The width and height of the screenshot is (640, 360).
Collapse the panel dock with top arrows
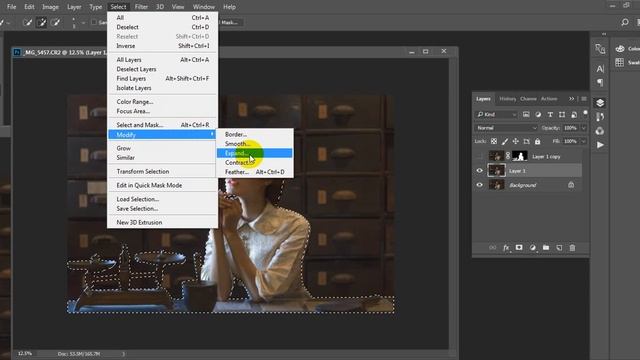coord(604,34)
